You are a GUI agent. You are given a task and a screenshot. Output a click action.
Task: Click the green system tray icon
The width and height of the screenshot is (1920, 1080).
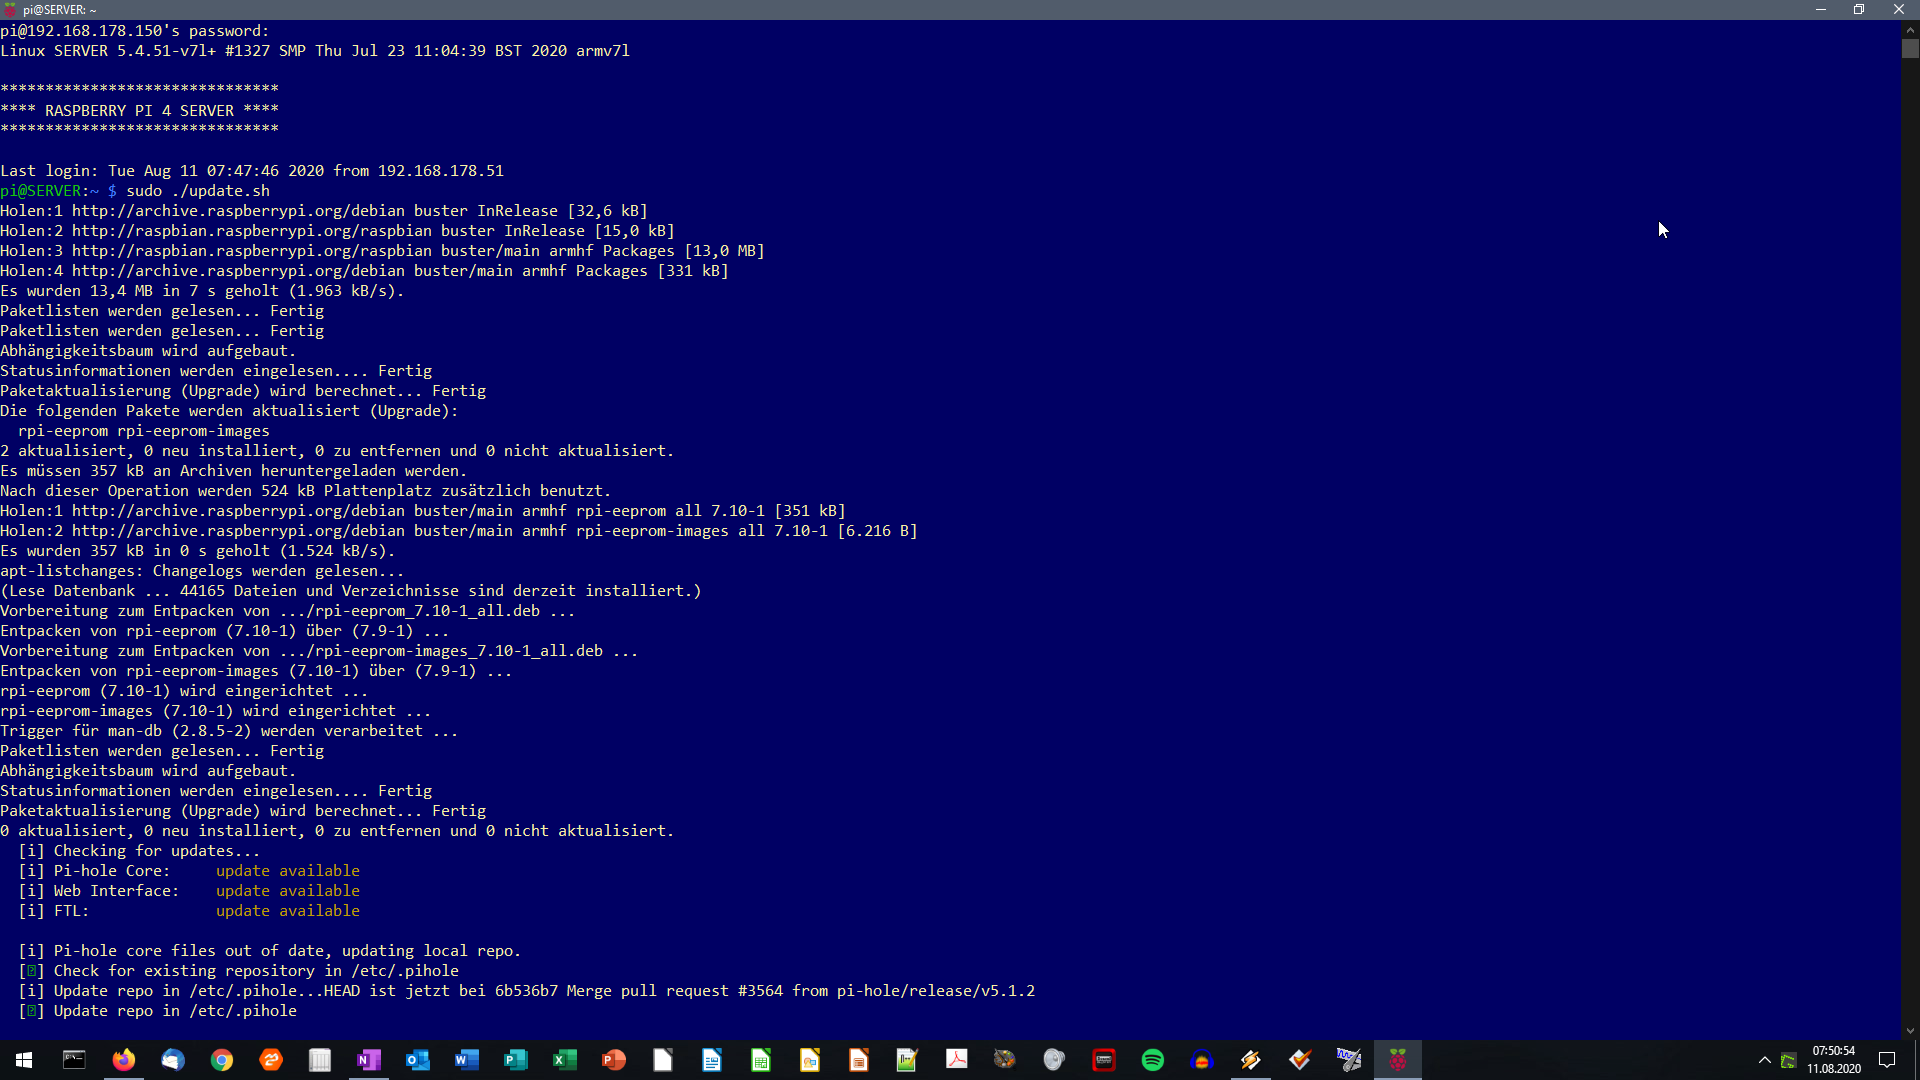pyautogui.click(x=1788, y=1060)
